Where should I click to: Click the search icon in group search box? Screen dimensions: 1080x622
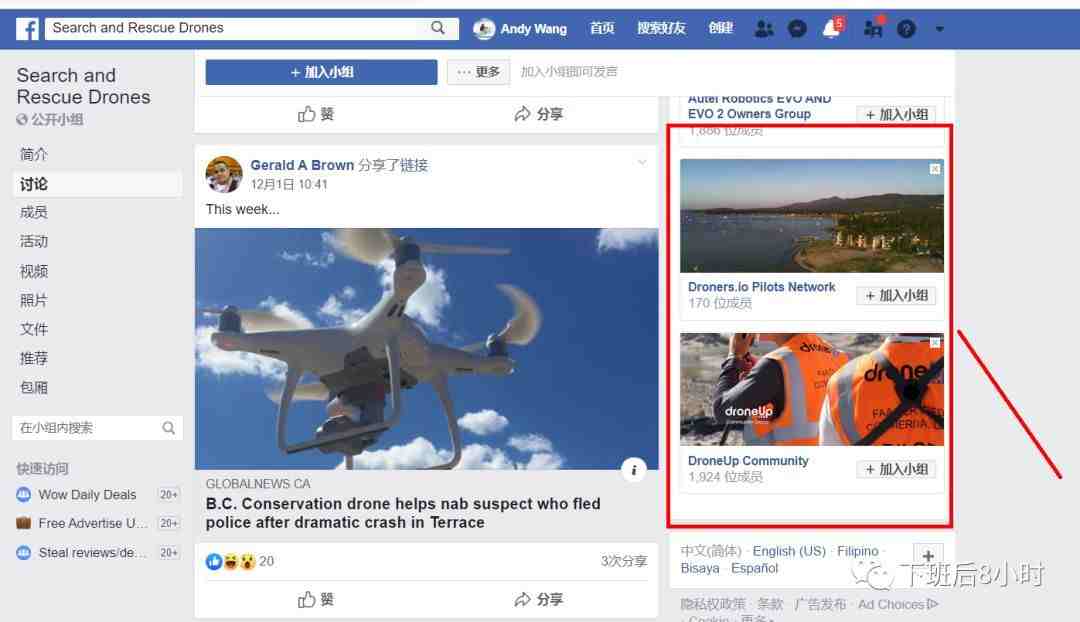[x=168, y=428]
